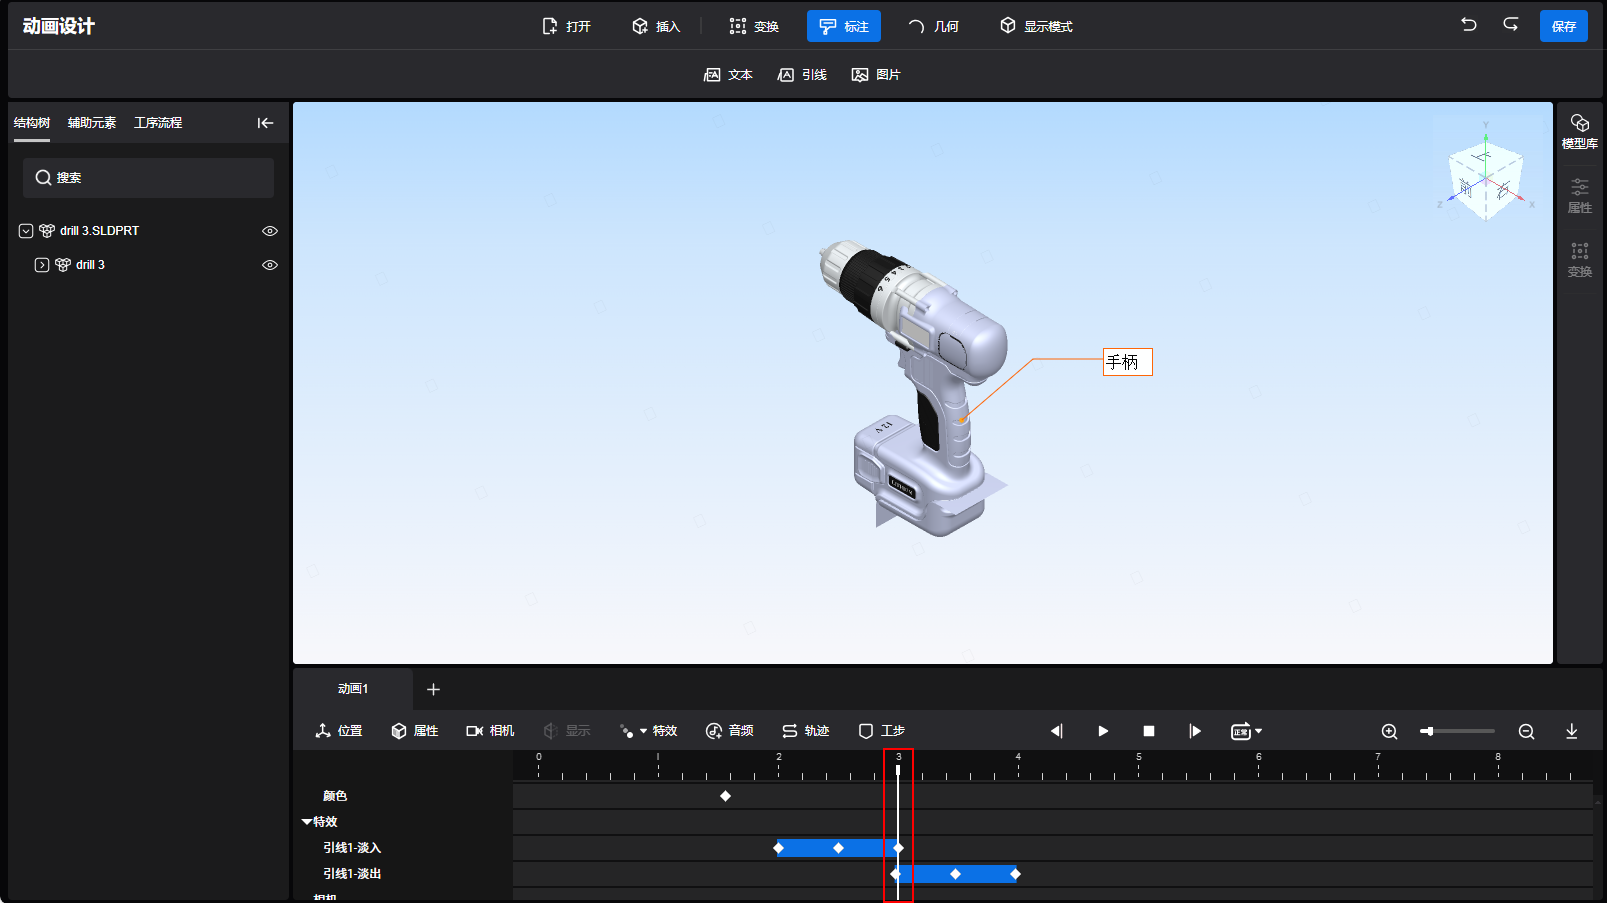Open the 模型库 model library panel
The image size is (1607, 903).
click(1580, 132)
